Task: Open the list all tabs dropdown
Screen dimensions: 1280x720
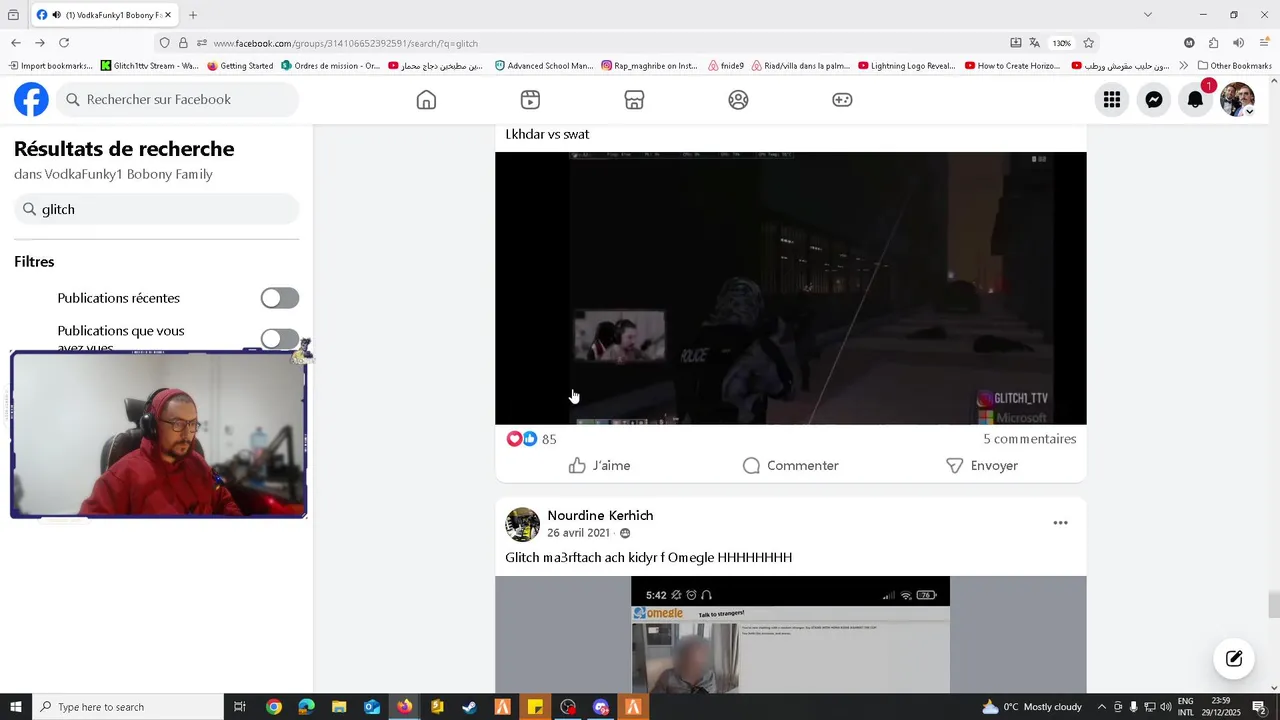Action: (1147, 15)
